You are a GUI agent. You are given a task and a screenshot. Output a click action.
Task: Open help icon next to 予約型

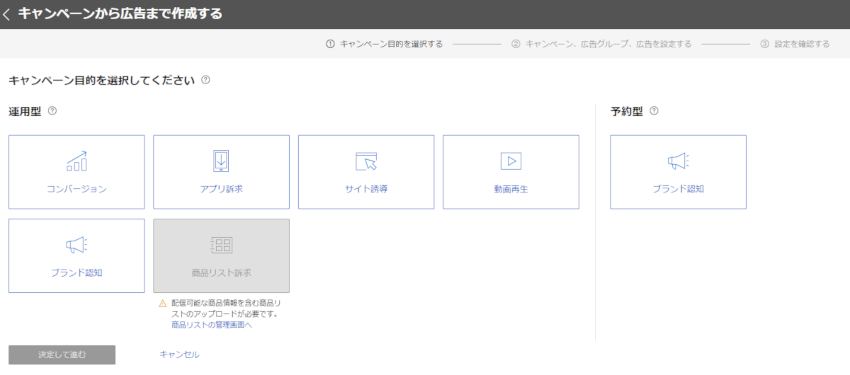654,111
